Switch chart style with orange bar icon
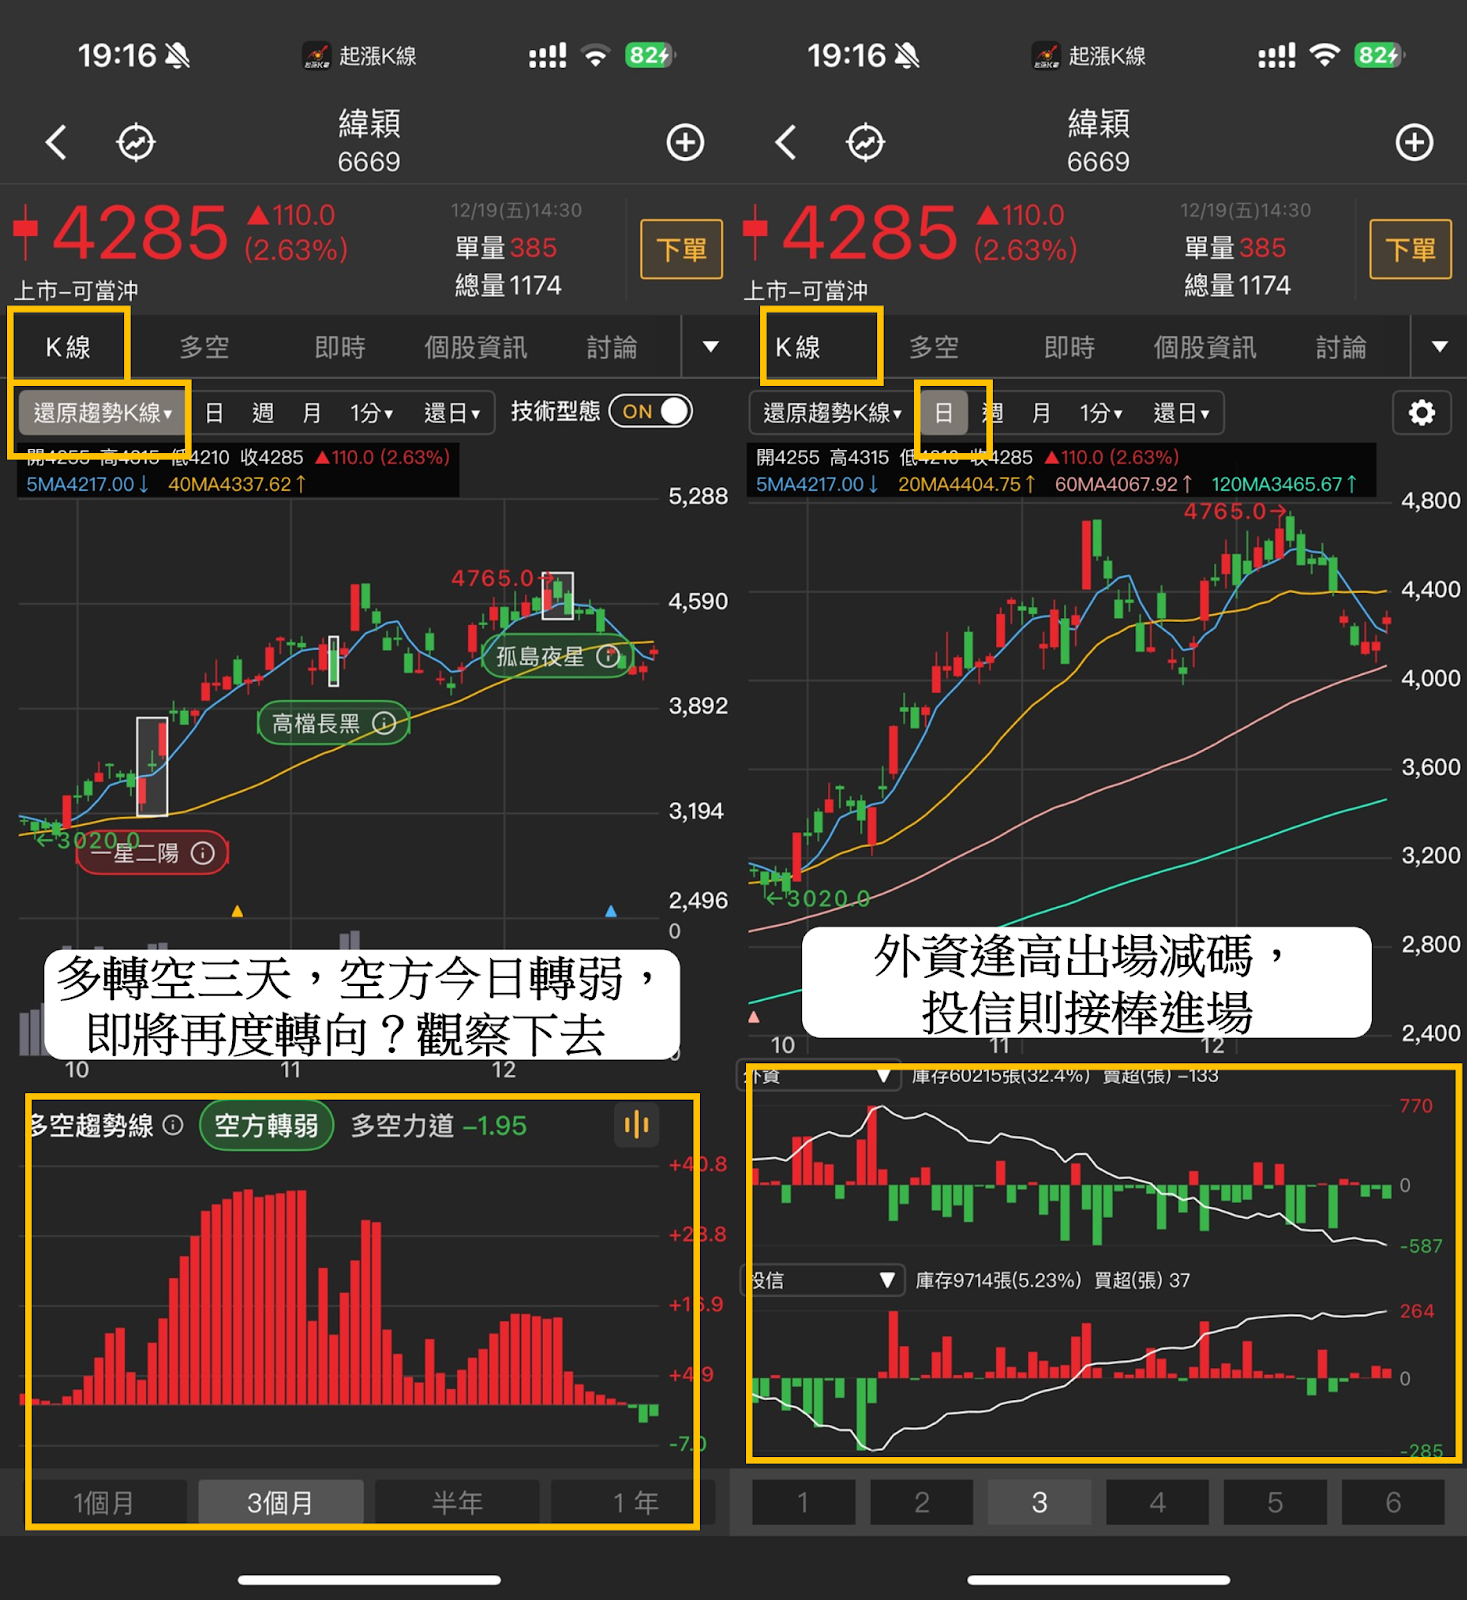This screenshot has height=1600, width=1467. coord(636,1126)
